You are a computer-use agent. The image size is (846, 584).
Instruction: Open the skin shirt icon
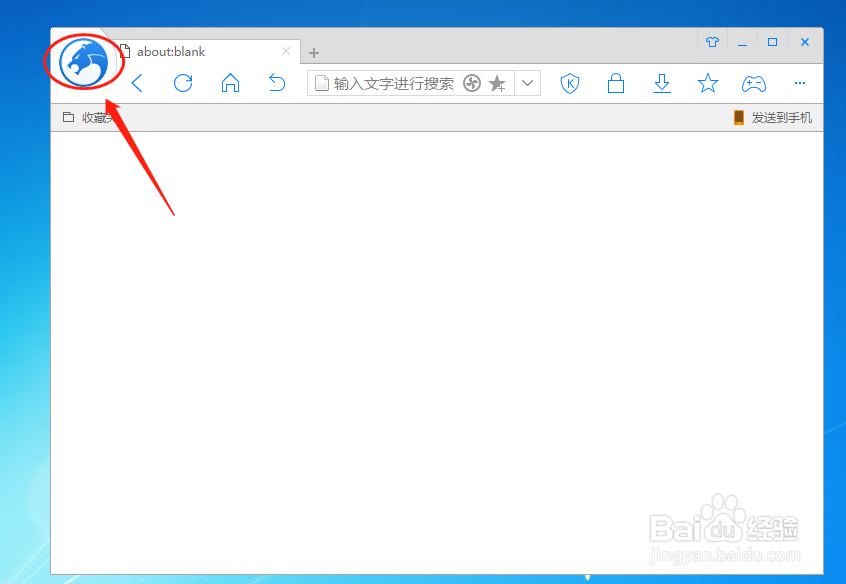coord(712,42)
